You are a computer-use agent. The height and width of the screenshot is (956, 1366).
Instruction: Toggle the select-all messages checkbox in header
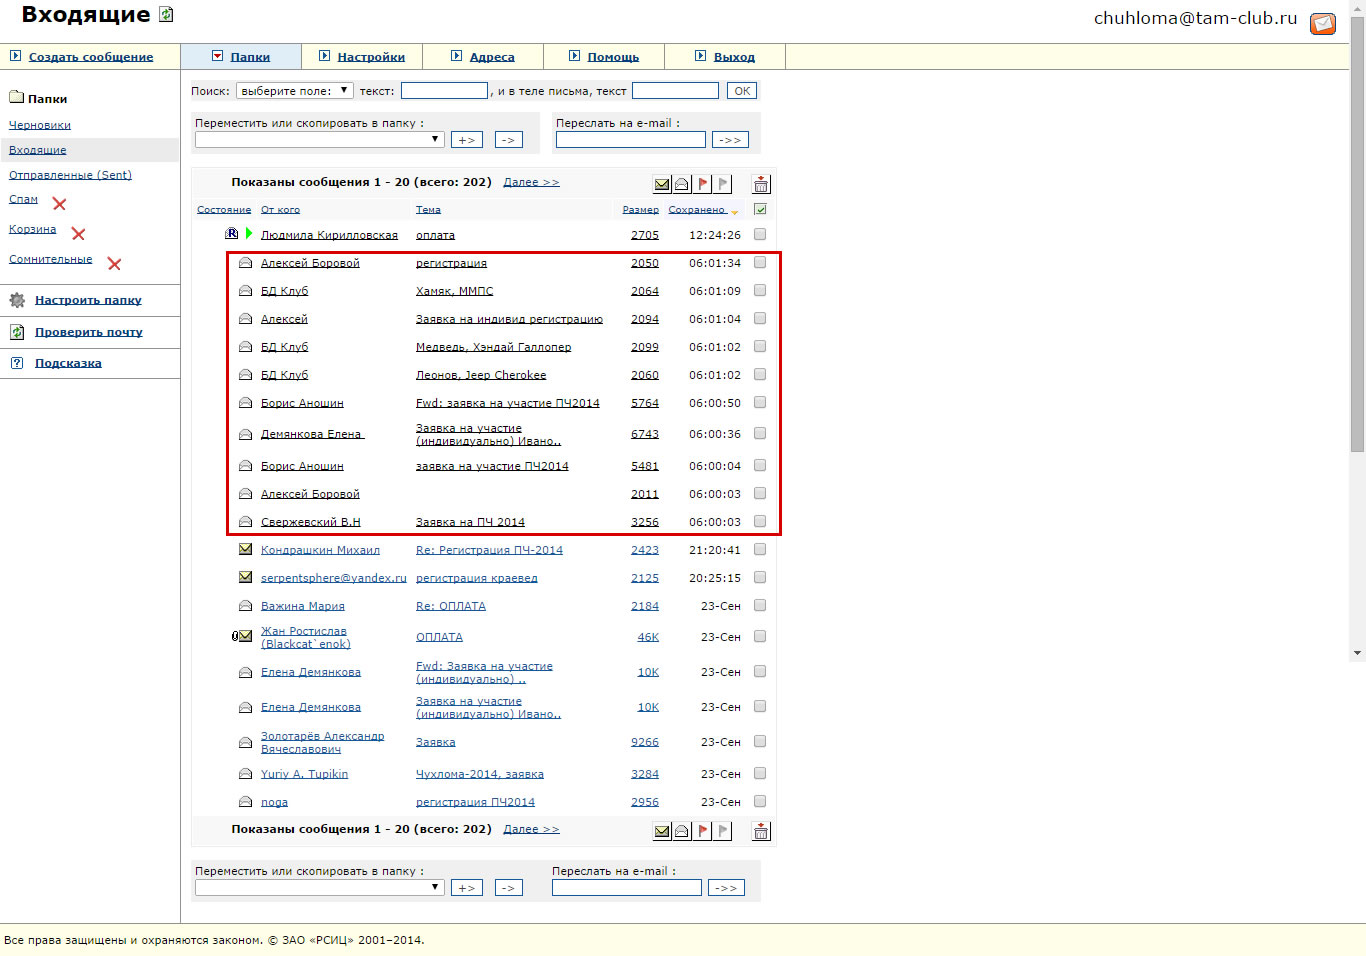[x=760, y=209]
